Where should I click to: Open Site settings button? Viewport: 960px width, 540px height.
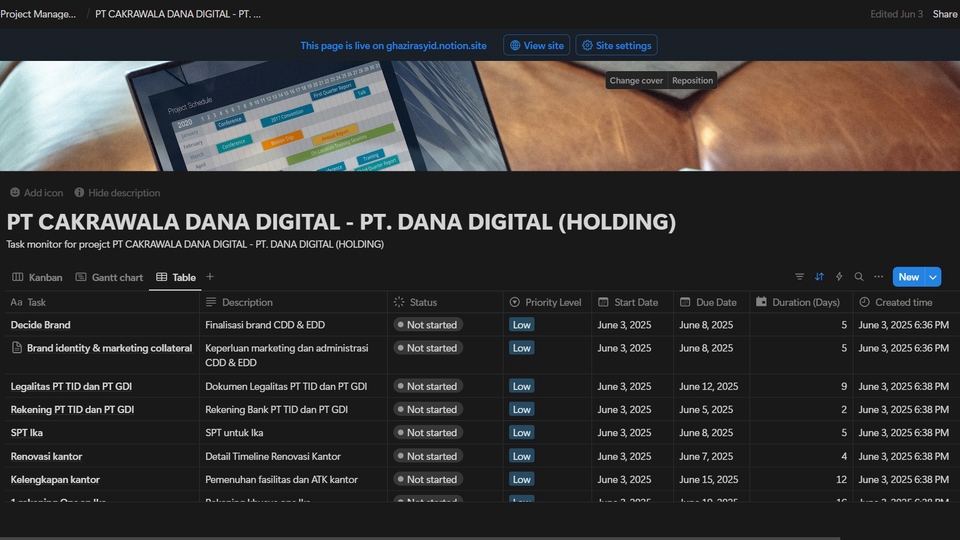(617, 45)
